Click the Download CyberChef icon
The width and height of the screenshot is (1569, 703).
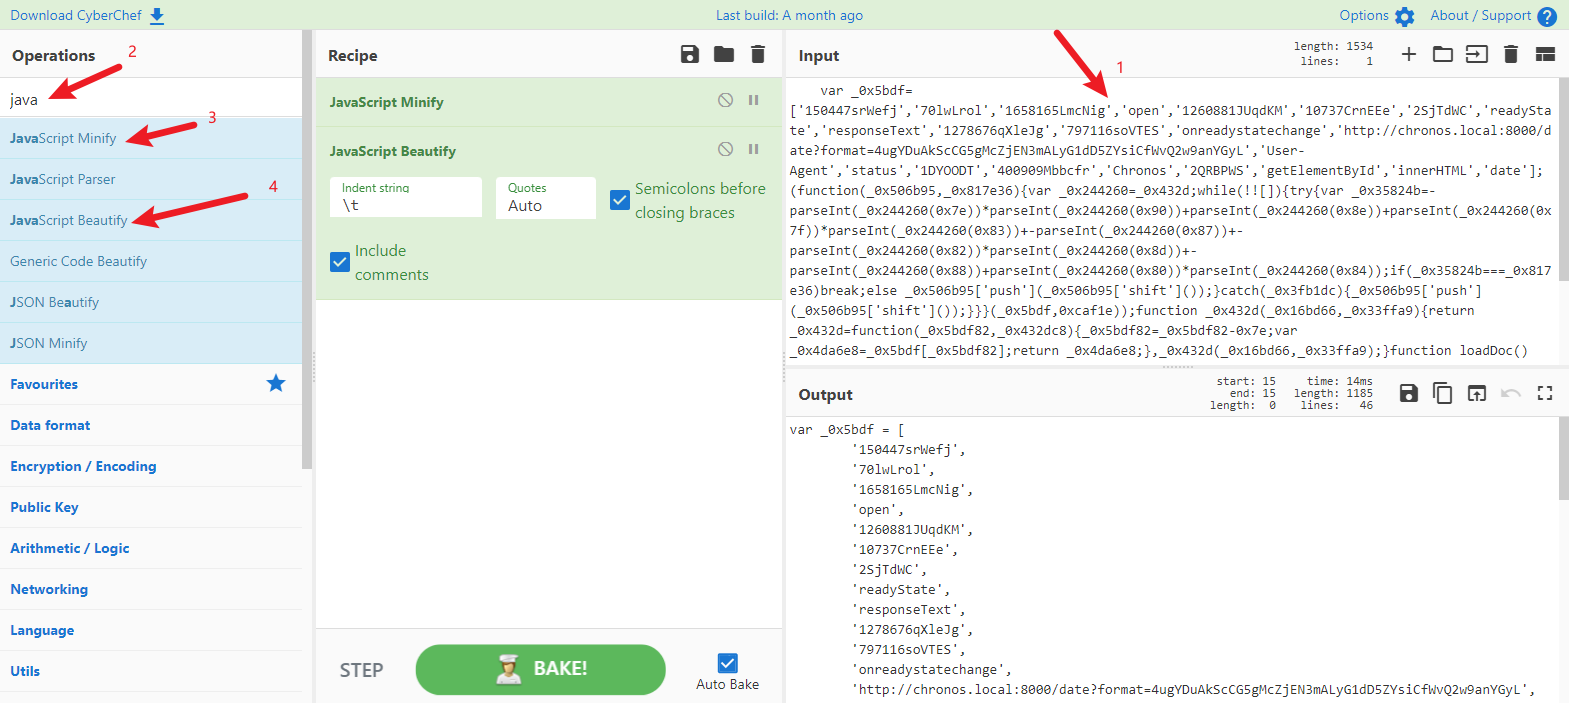pyautogui.click(x=157, y=16)
